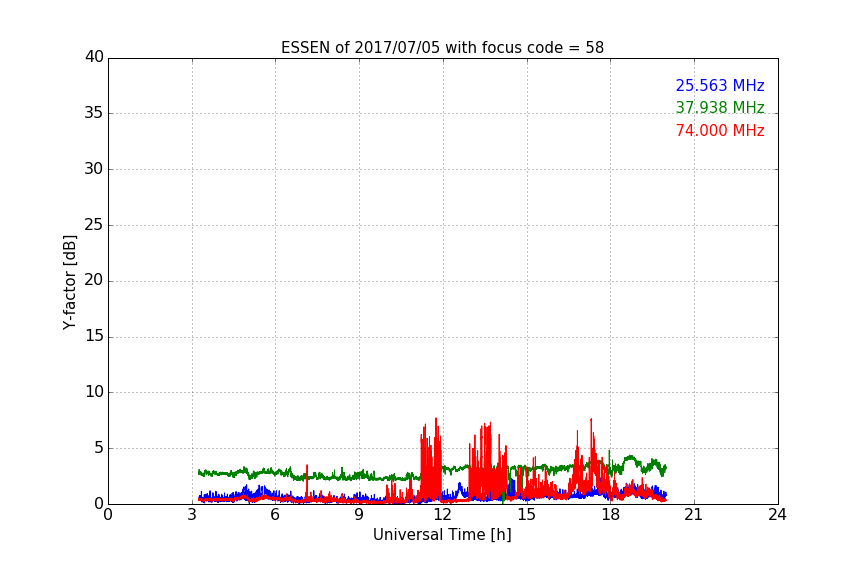The image size is (864, 576).
Task: Click x-axis tick label 12
Action: pos(442,515)
